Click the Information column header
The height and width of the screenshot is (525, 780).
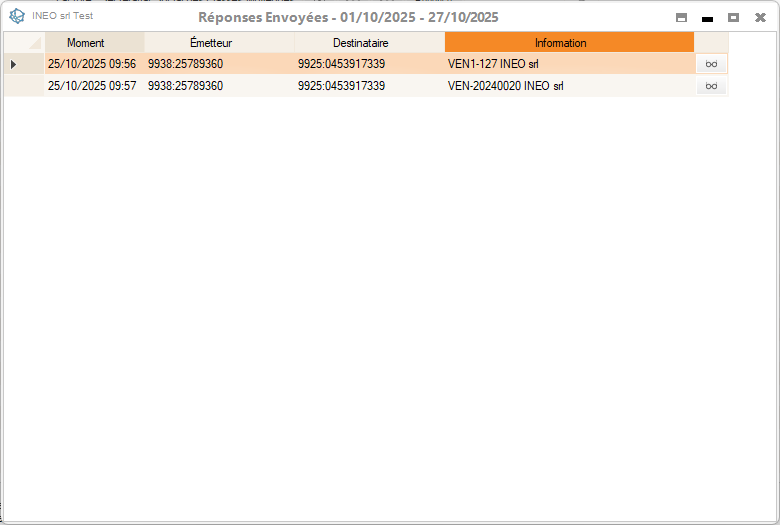[x=560, y=43]
